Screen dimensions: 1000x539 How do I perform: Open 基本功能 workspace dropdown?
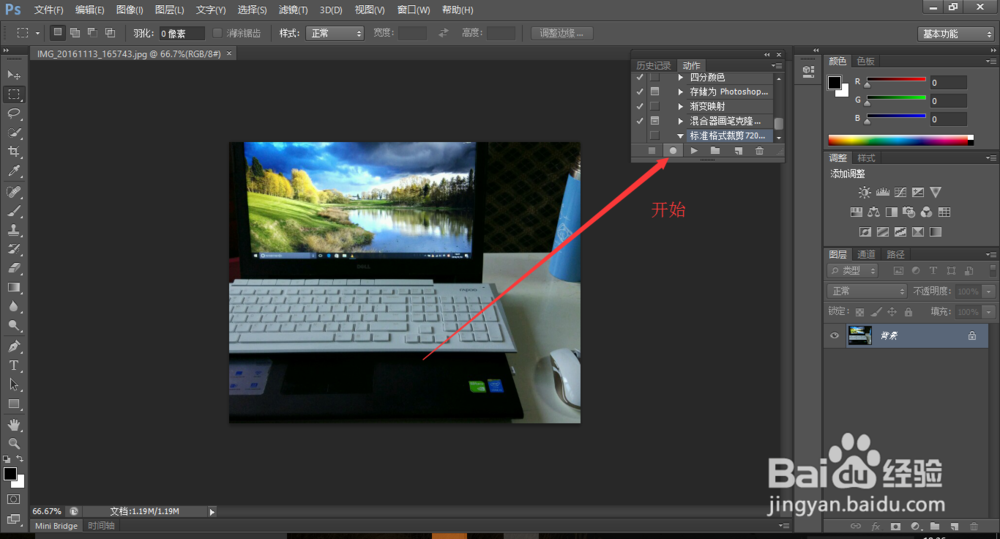955,34
